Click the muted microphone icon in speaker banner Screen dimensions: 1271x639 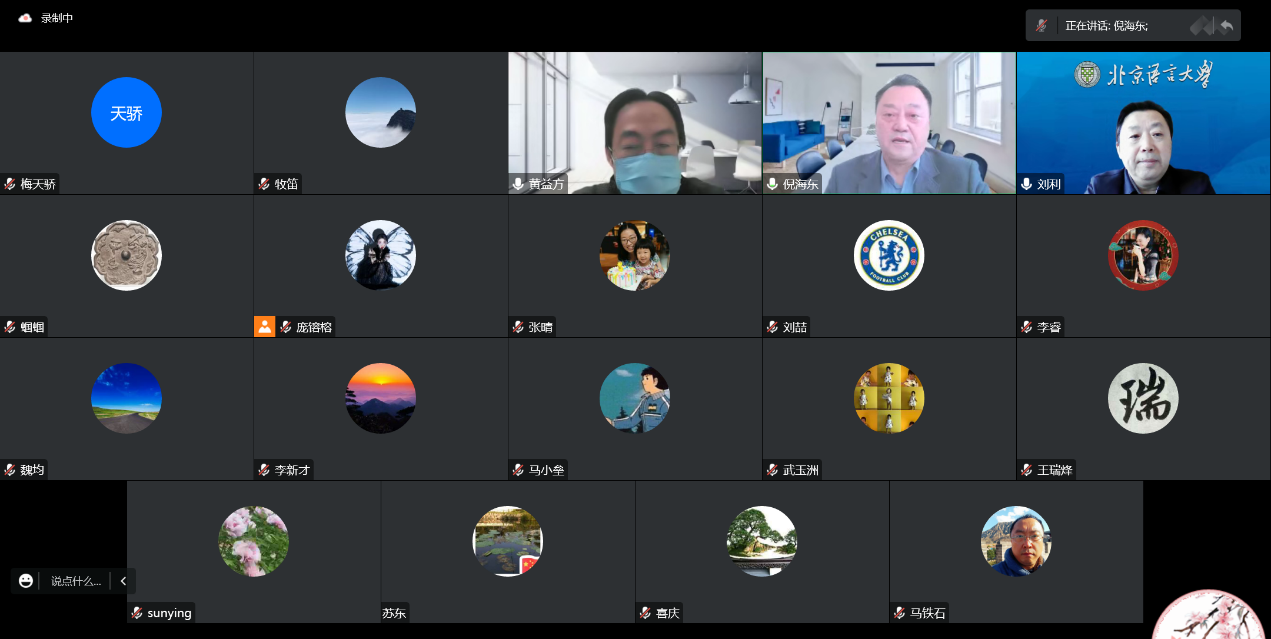(x=1042, y=25)
